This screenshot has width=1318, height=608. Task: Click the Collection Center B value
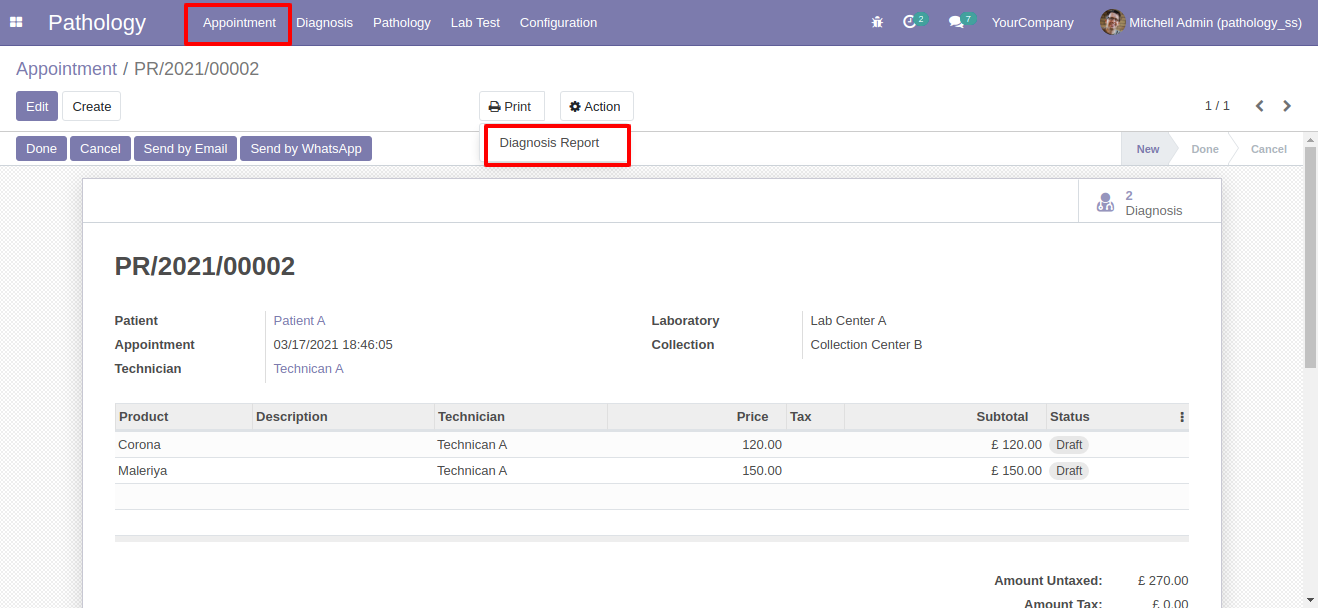866,345
